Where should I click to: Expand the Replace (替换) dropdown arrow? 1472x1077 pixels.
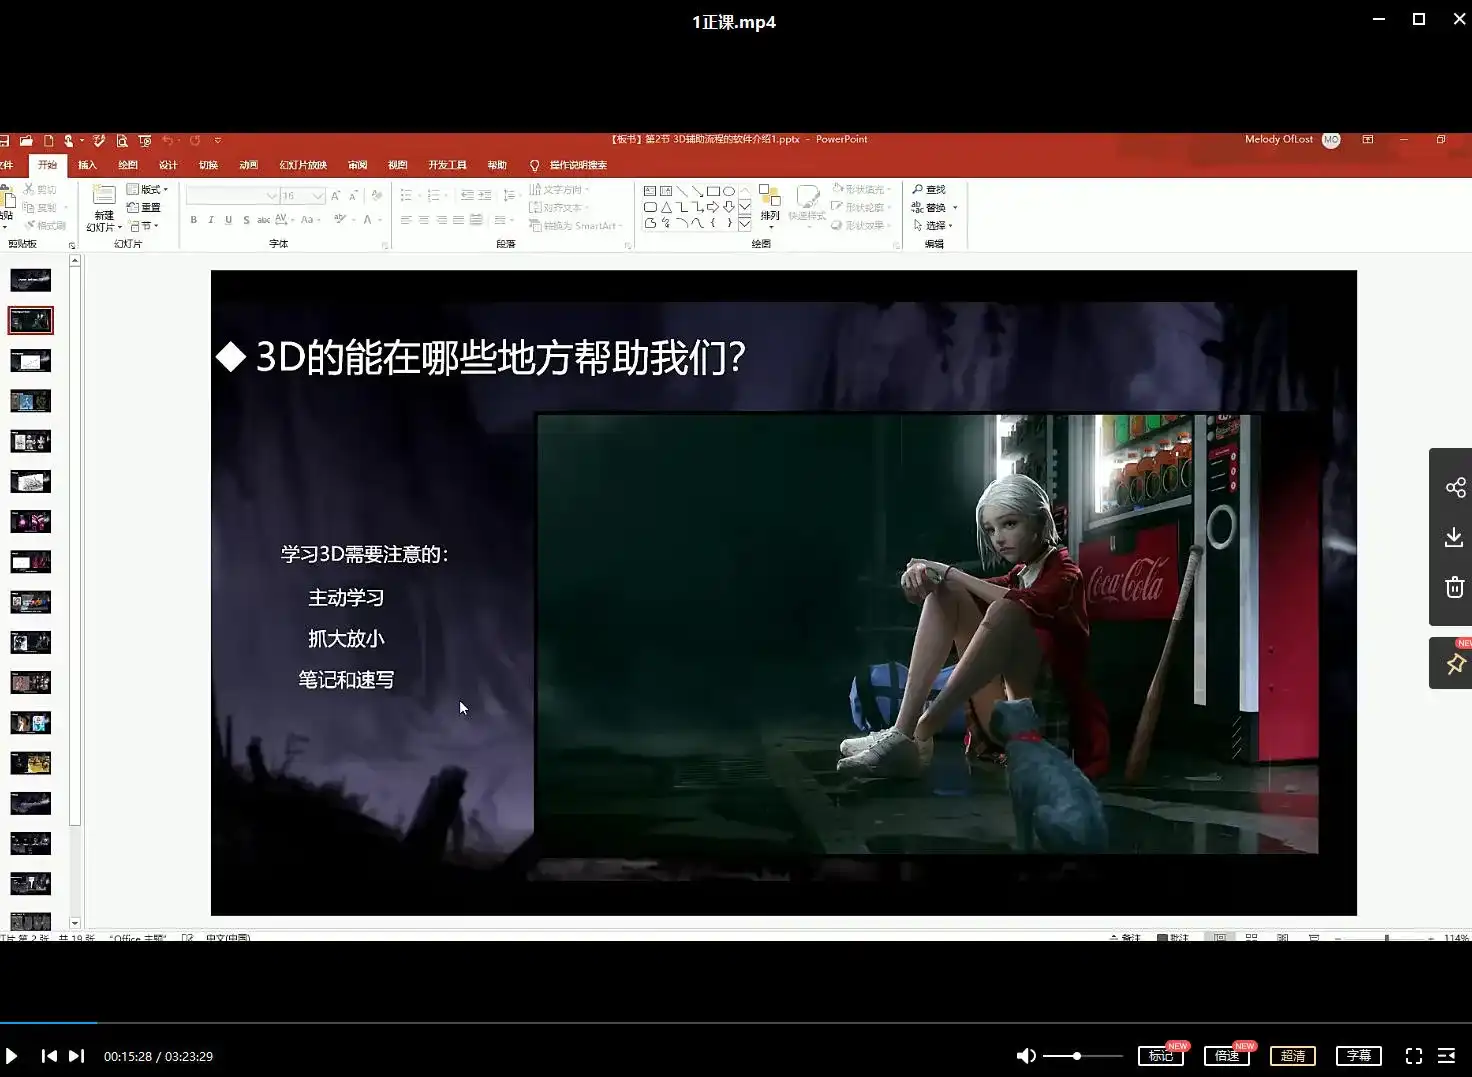[x=953, y=206]
